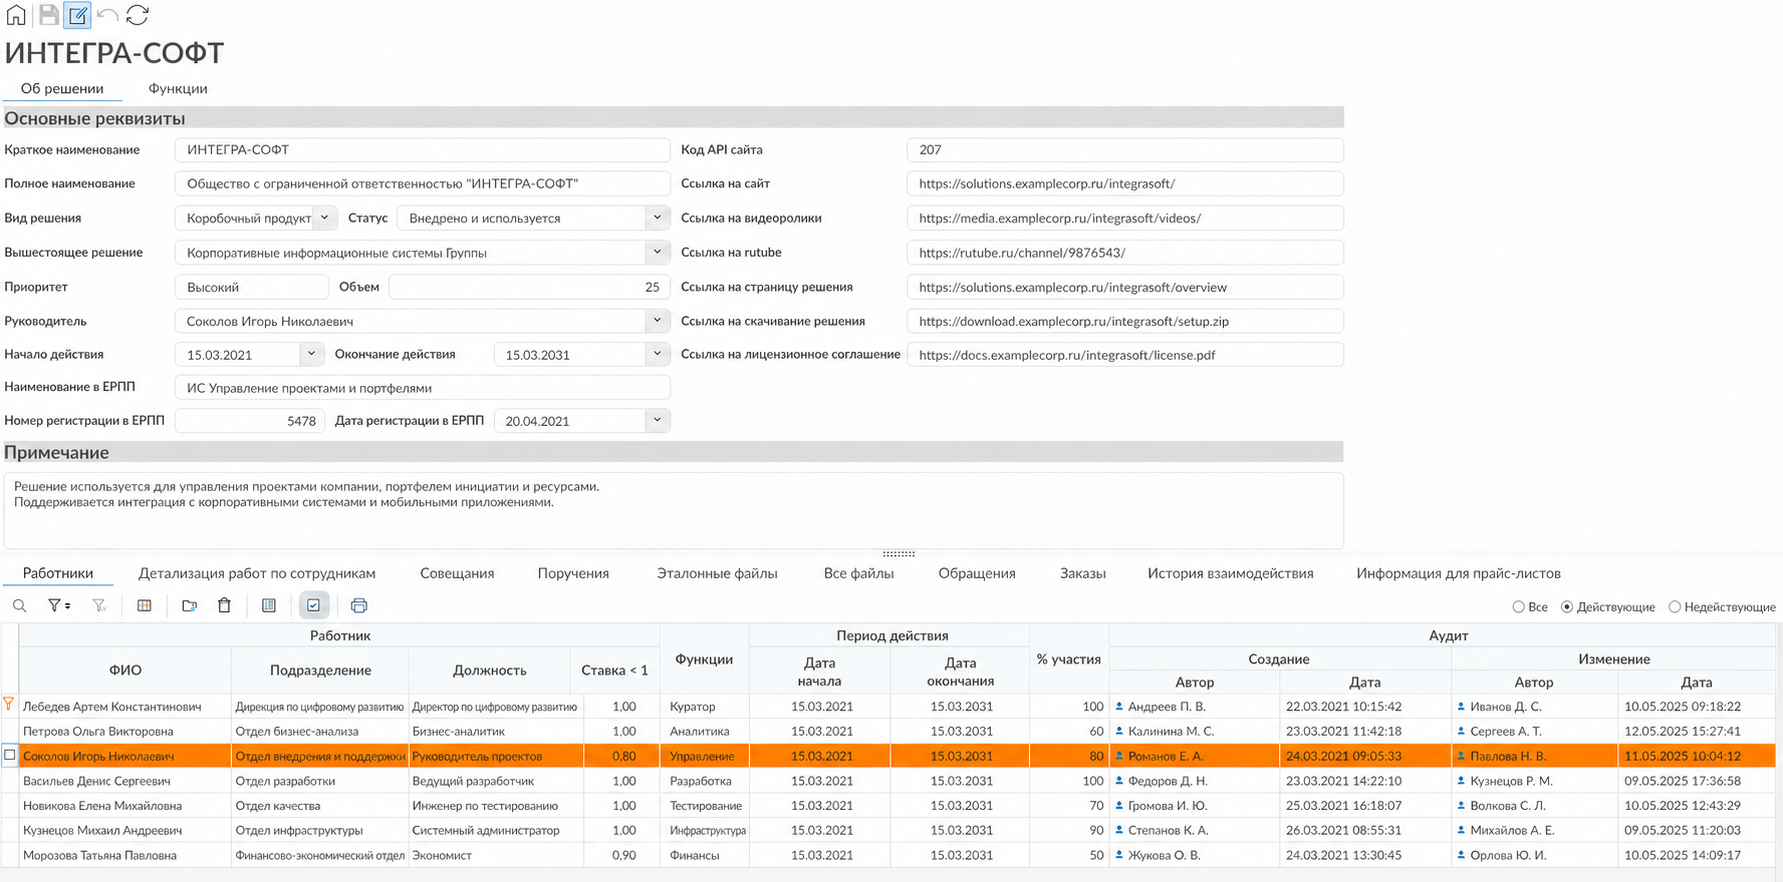The image size is (1783, 882).
Task: Go to the Home icon
Action: coord(16,15)
